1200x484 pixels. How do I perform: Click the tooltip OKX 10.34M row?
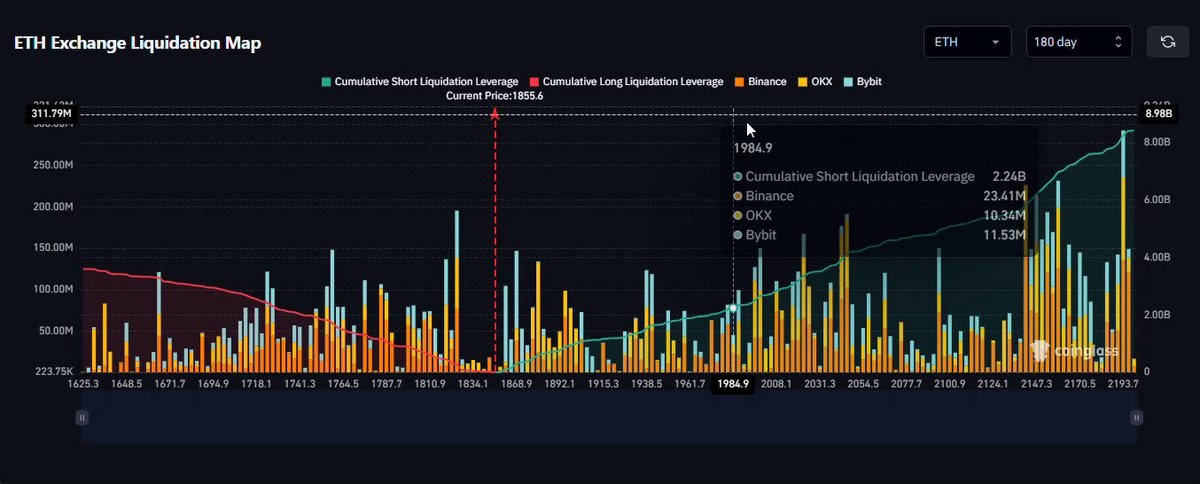point(880,215)
